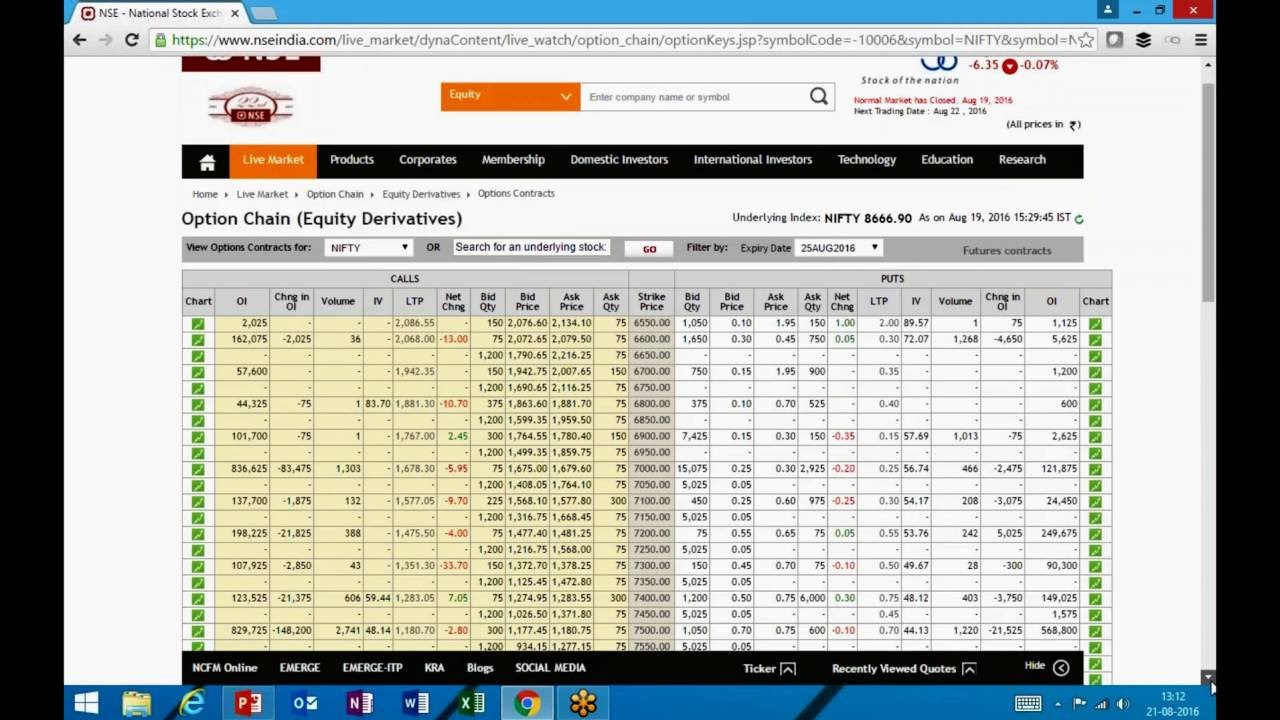The height and width of the screenshot is (720, 1280).
Task: Open the Education menu
Action: tap(947, 160)
